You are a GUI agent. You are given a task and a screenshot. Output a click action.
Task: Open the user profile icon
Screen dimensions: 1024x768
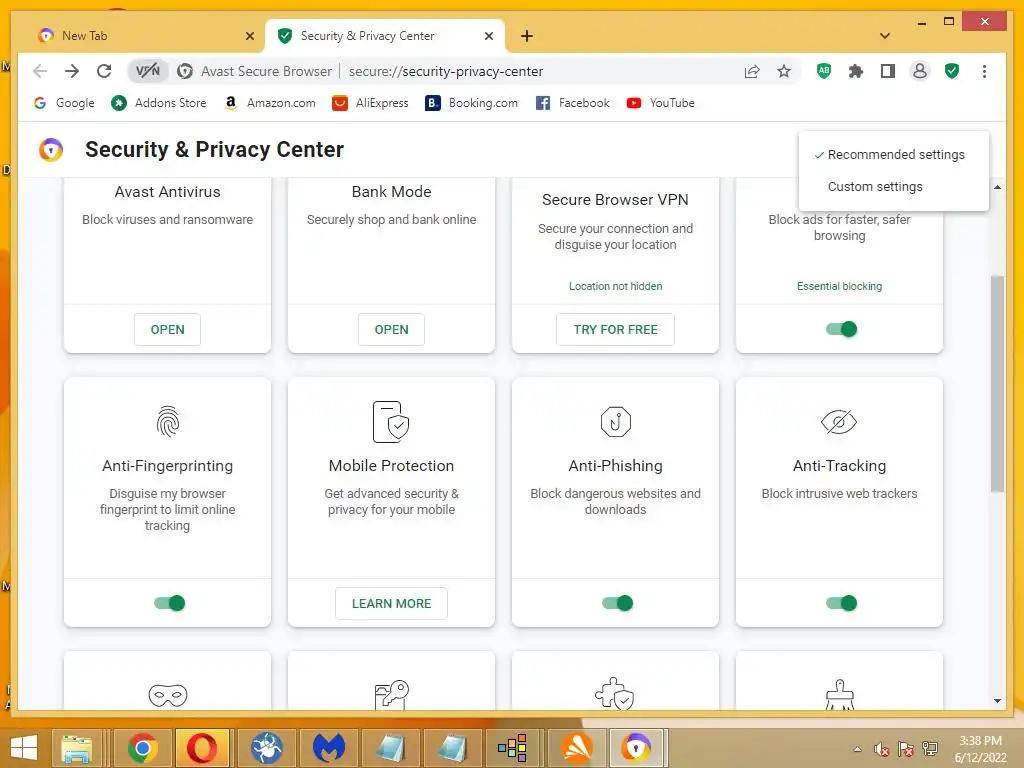click(920, 71)
